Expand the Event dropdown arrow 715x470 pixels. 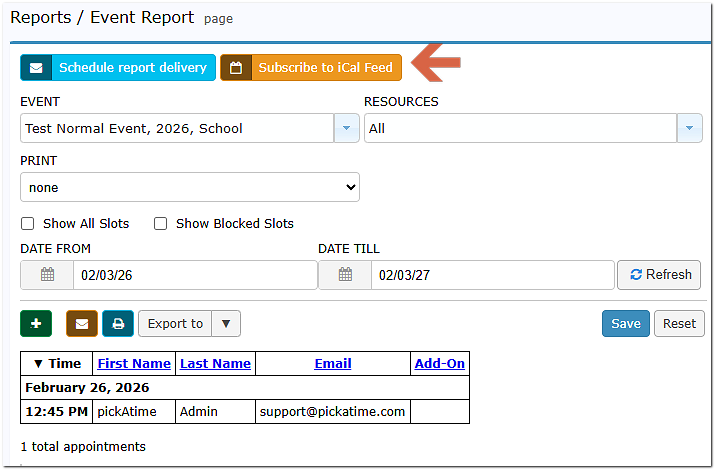346,128
